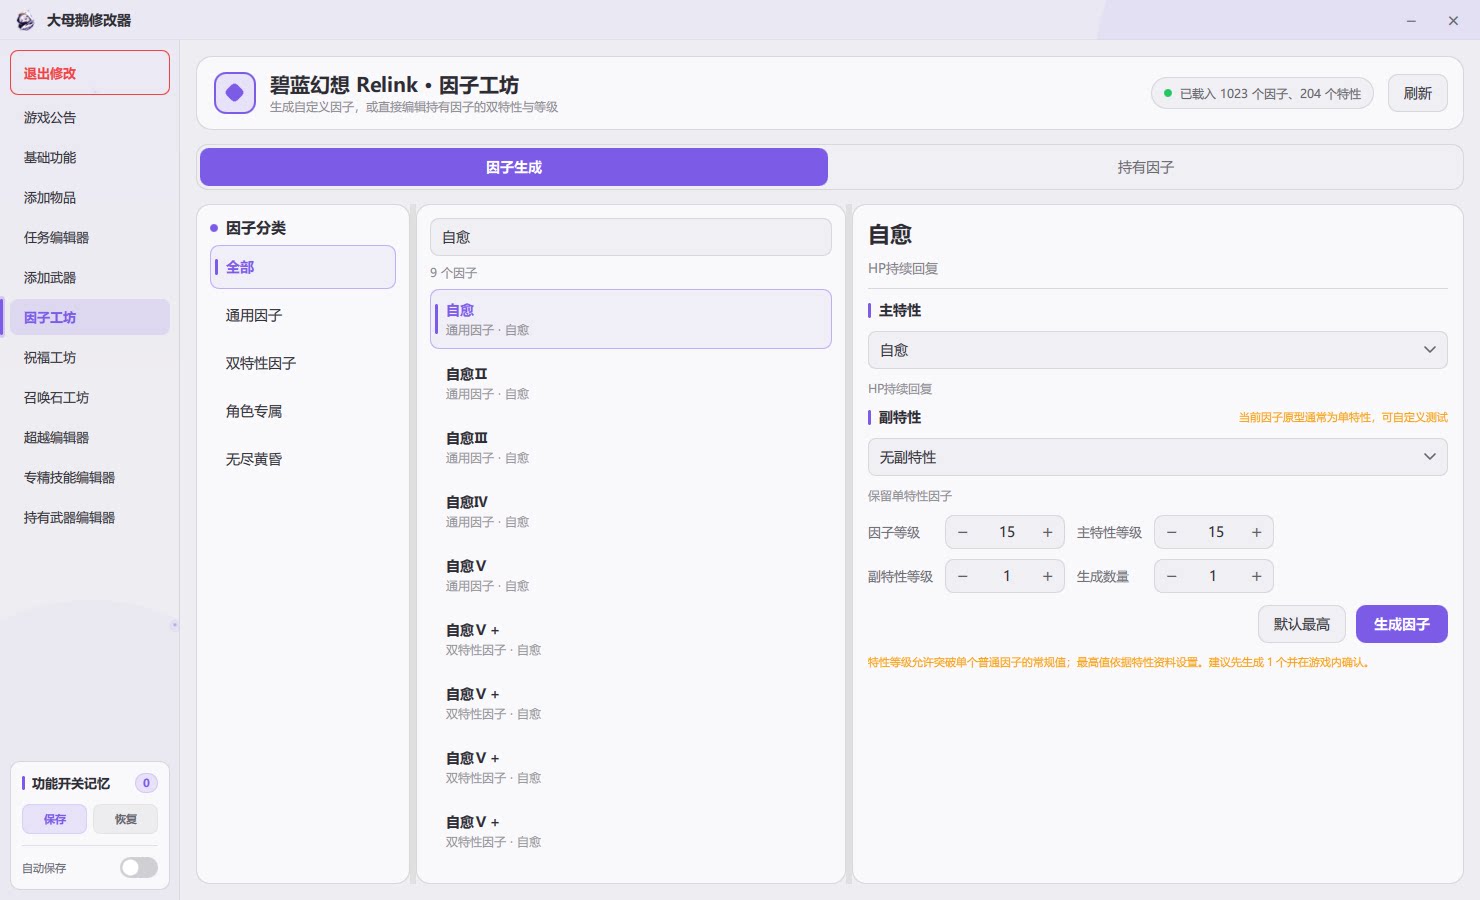Open 祝福工坊 in the sidebar
This screenshot has width=1480, height=900.
(x=90, y=357)
